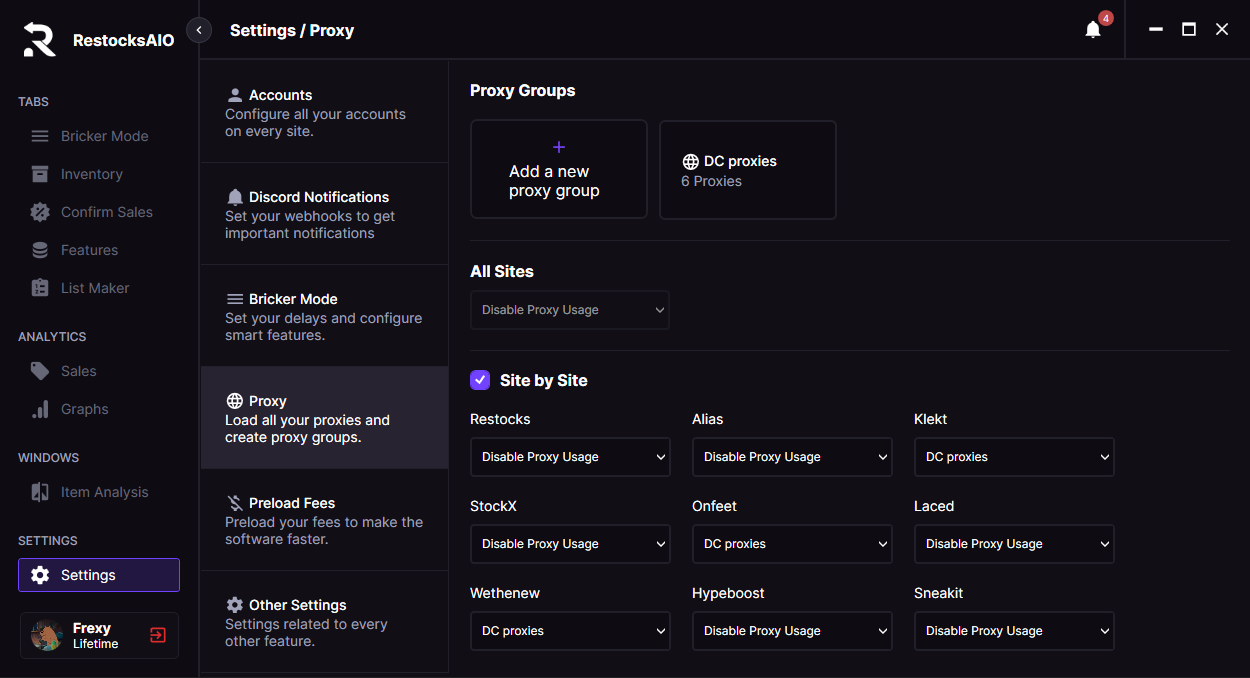The width and height of the screenshot is (1250, 678).
Task: Open the DC proxies group card
Action: (747, 170)
